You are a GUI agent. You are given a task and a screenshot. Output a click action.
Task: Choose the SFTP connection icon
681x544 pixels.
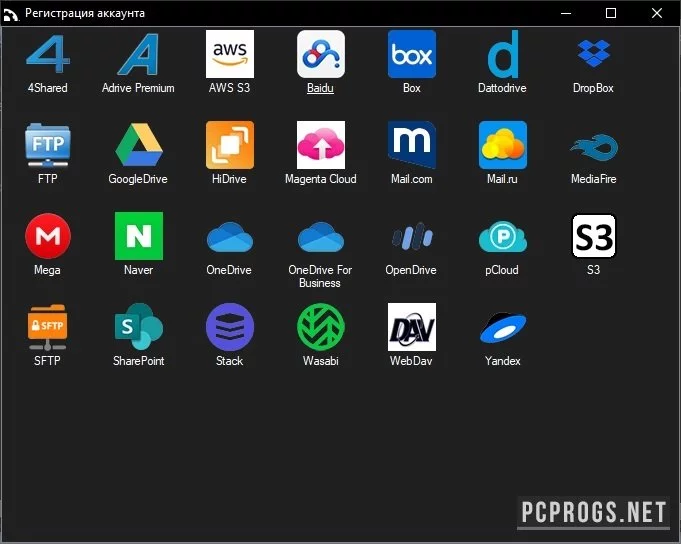(48, 327)
